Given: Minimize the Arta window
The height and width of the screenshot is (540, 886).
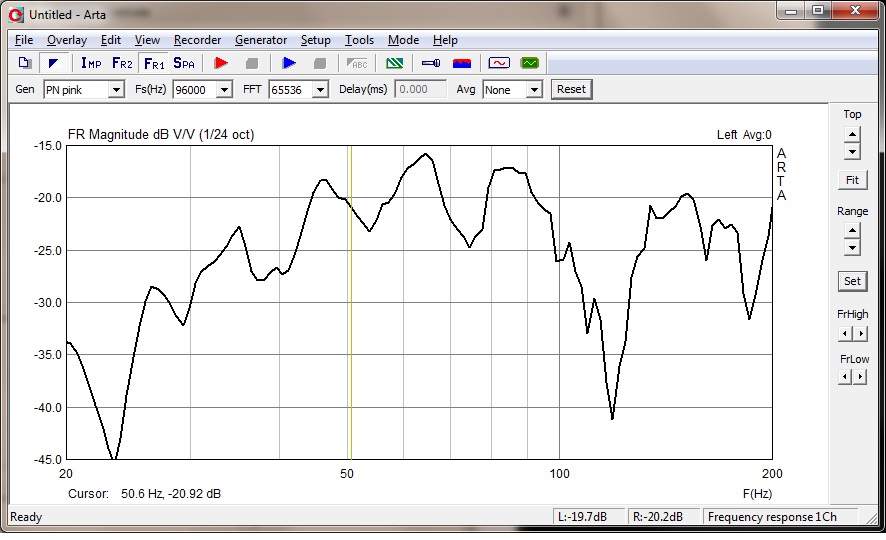Looking at the screenshot, I should 791,11.
